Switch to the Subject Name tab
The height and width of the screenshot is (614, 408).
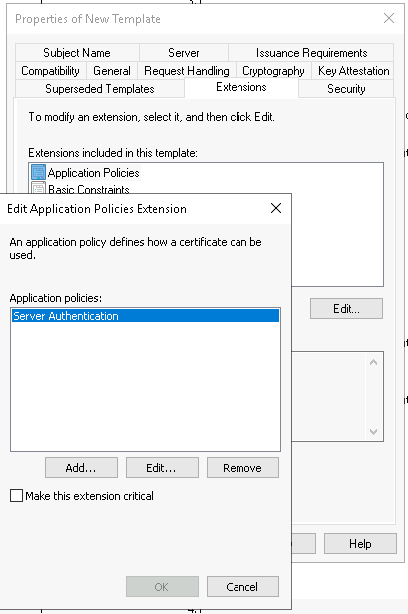(x=77, y=53)
